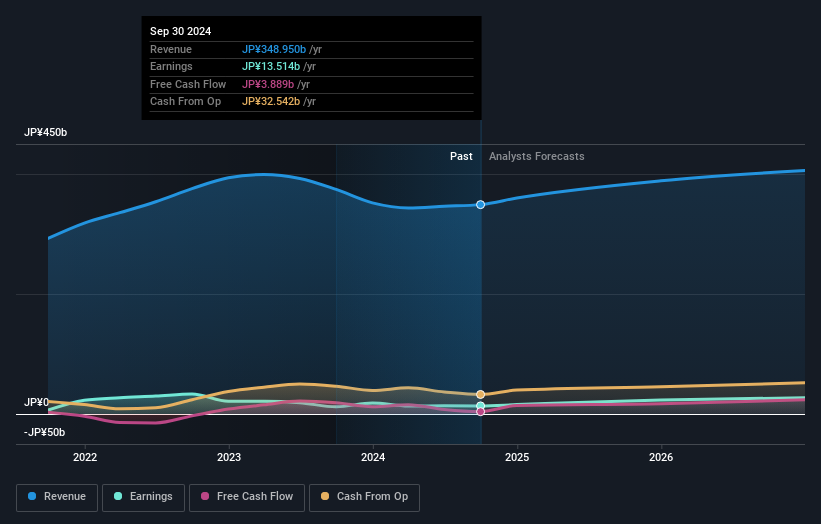Click the 2026 x-axis label
The height and width of the screenshot is (524, 821).
661,457
